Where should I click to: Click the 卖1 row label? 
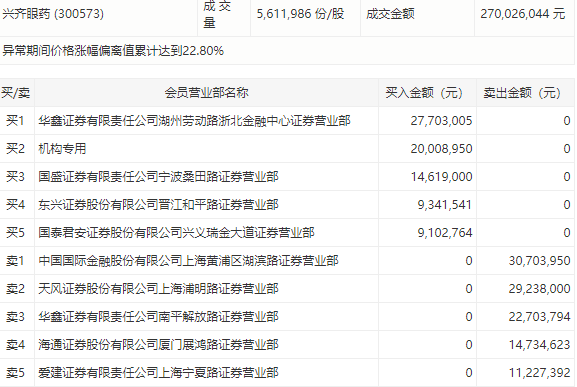(x=15, y=261)
